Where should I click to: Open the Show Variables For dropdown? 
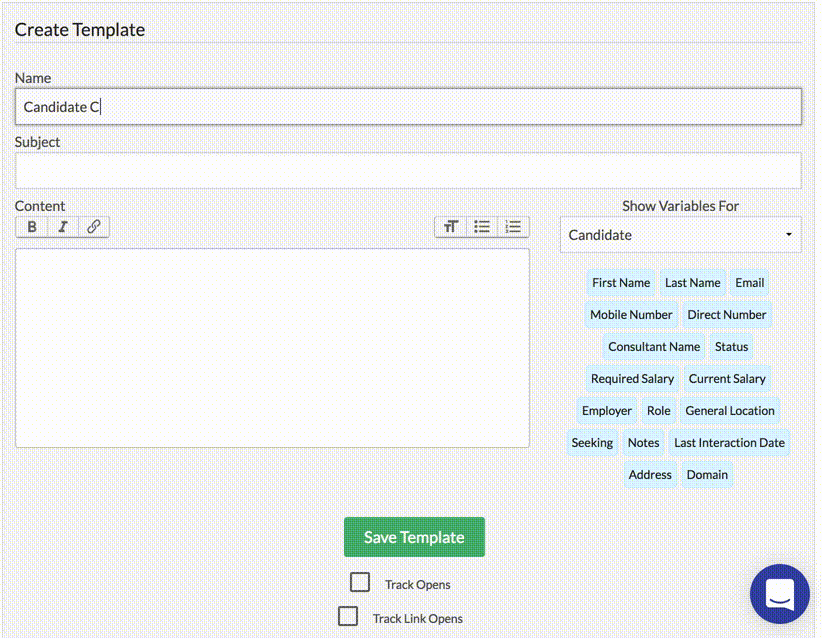pyautogui.click(x=680, y=235)
